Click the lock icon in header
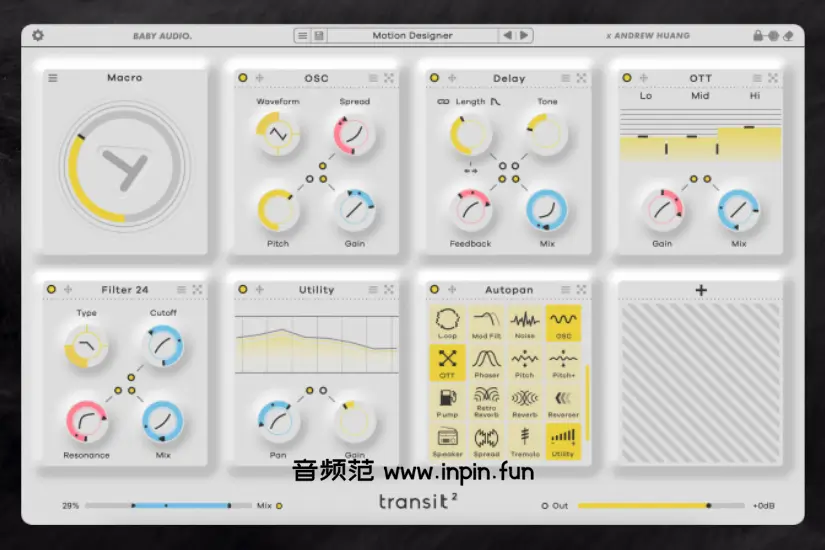This screenshot has height=550, width=825. (x=758, y=35)
